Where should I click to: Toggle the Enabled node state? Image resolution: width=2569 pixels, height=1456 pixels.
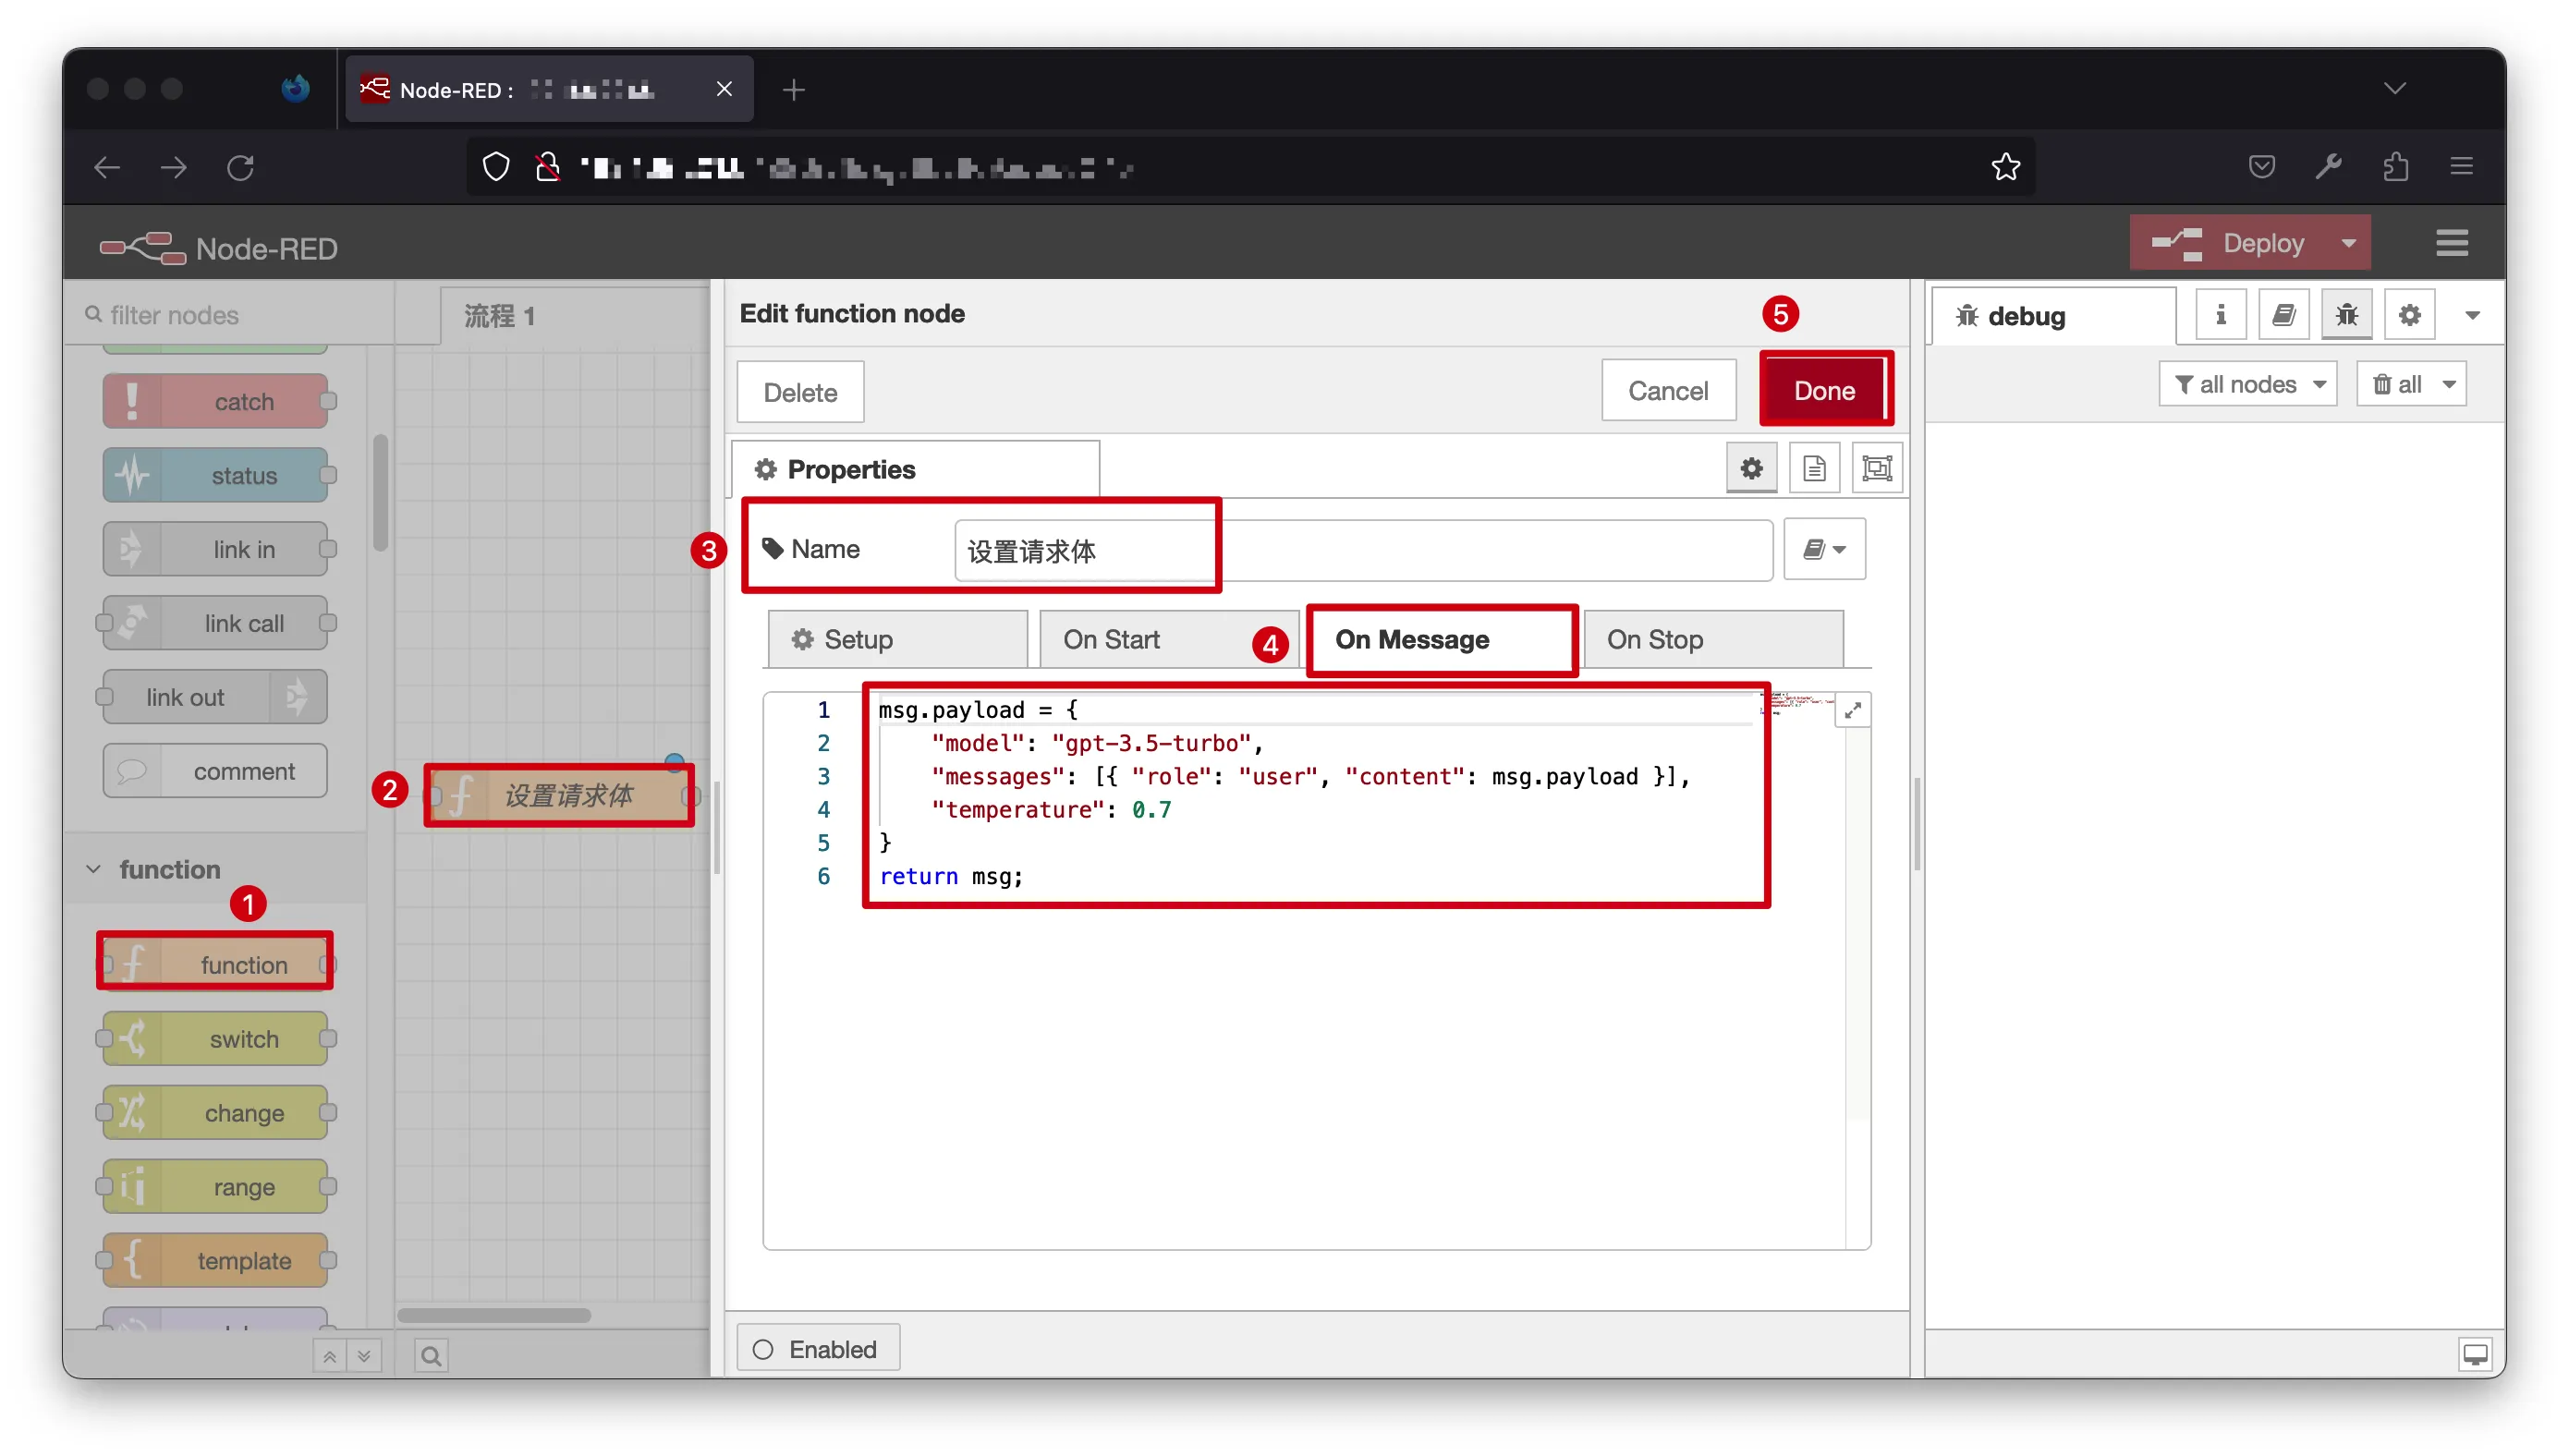(x=817, y=1348)
